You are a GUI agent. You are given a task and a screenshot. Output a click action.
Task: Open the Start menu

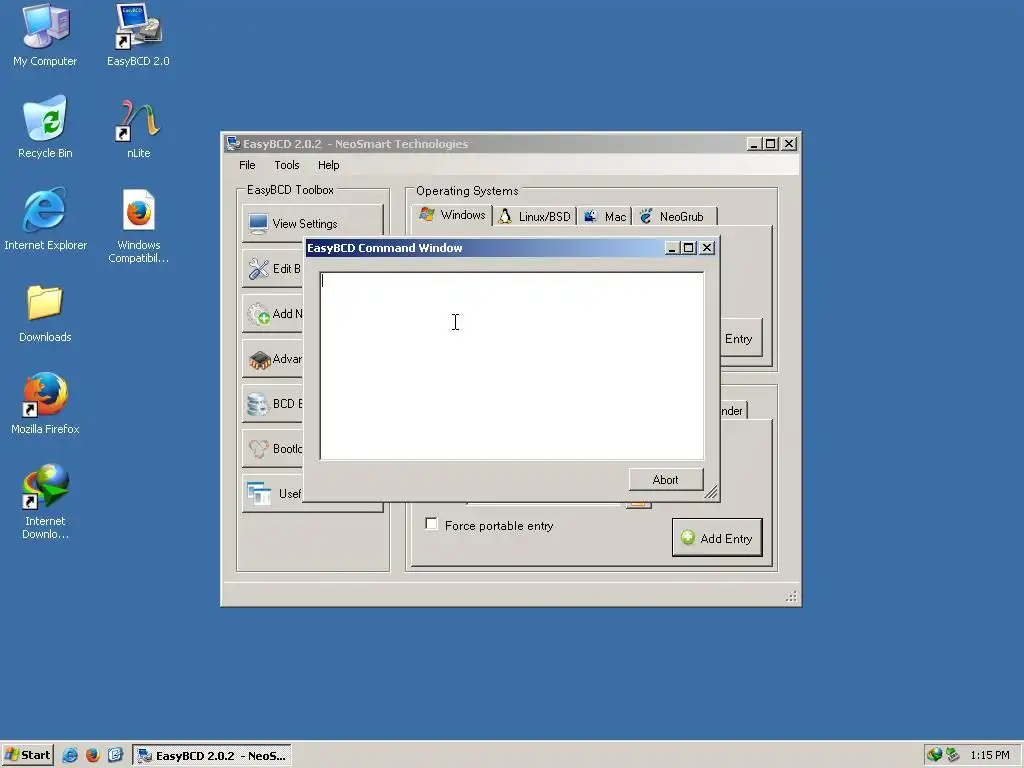[27, 755]
